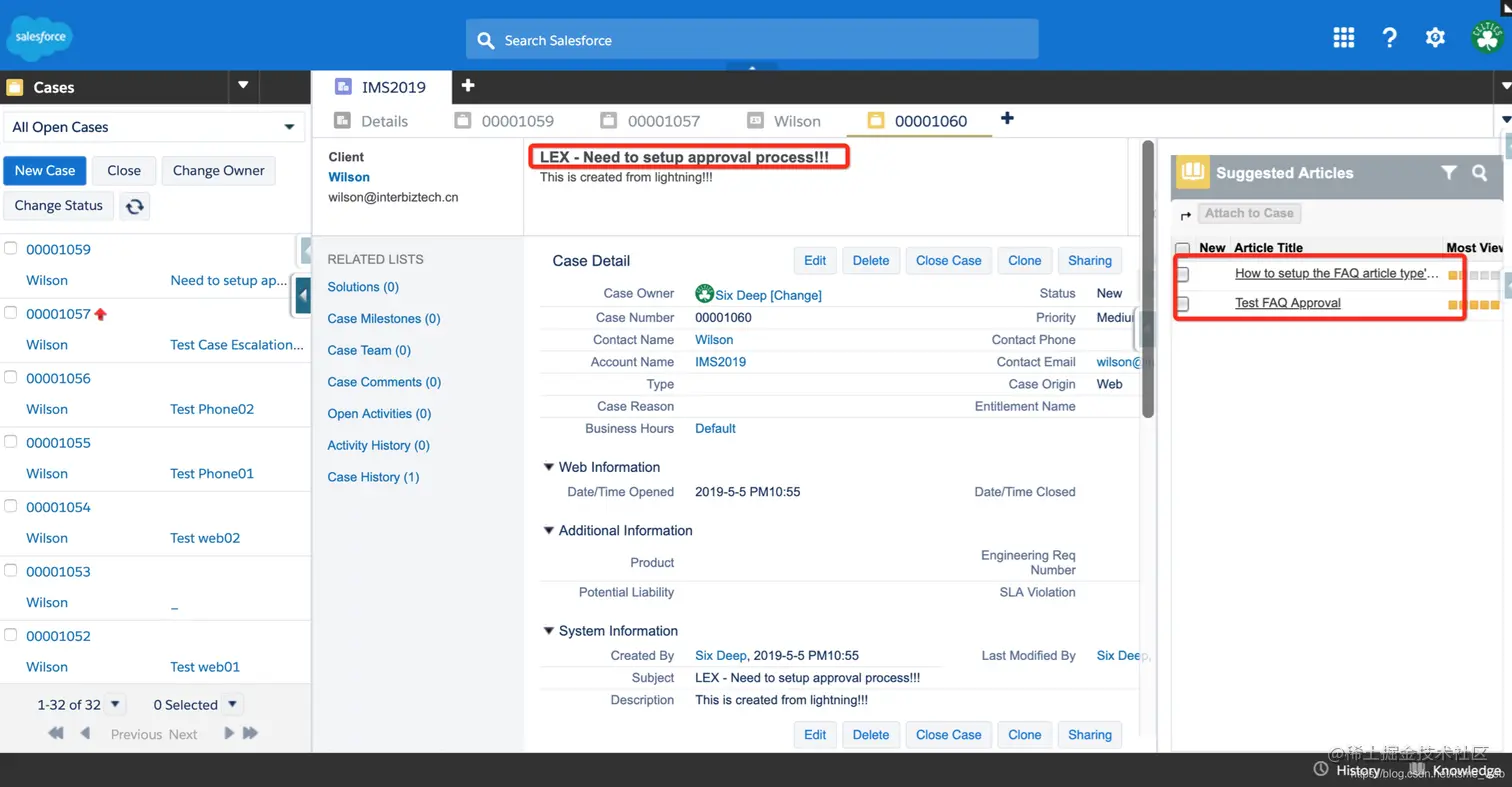Add new primary tab with plus icon
This screenshot has height=787, width=1512.
[x=467, y=86]
